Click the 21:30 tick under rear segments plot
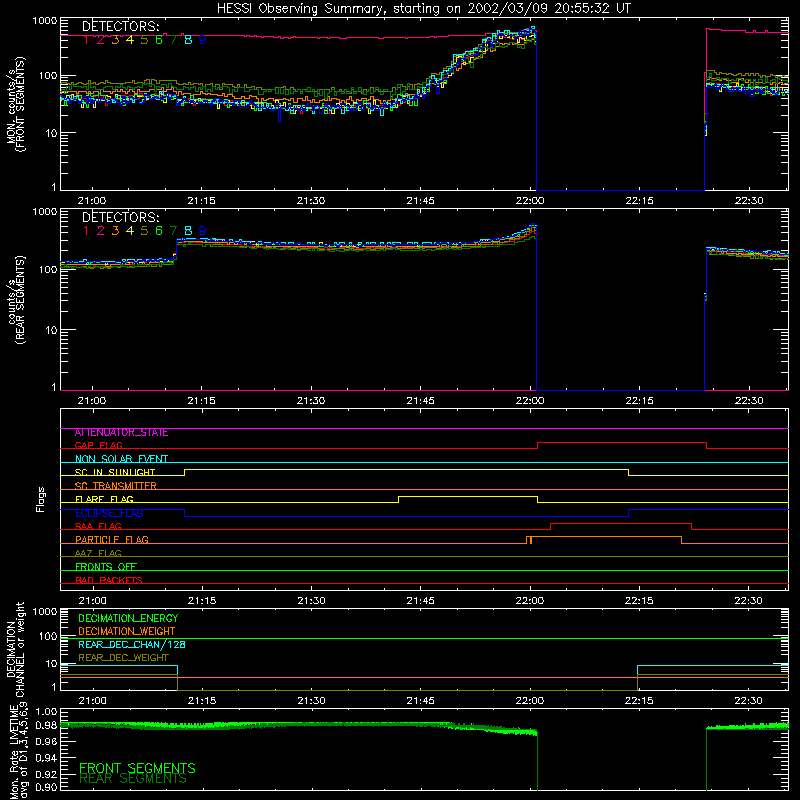Viewport: 800px width, 800px height. [311, 401]
